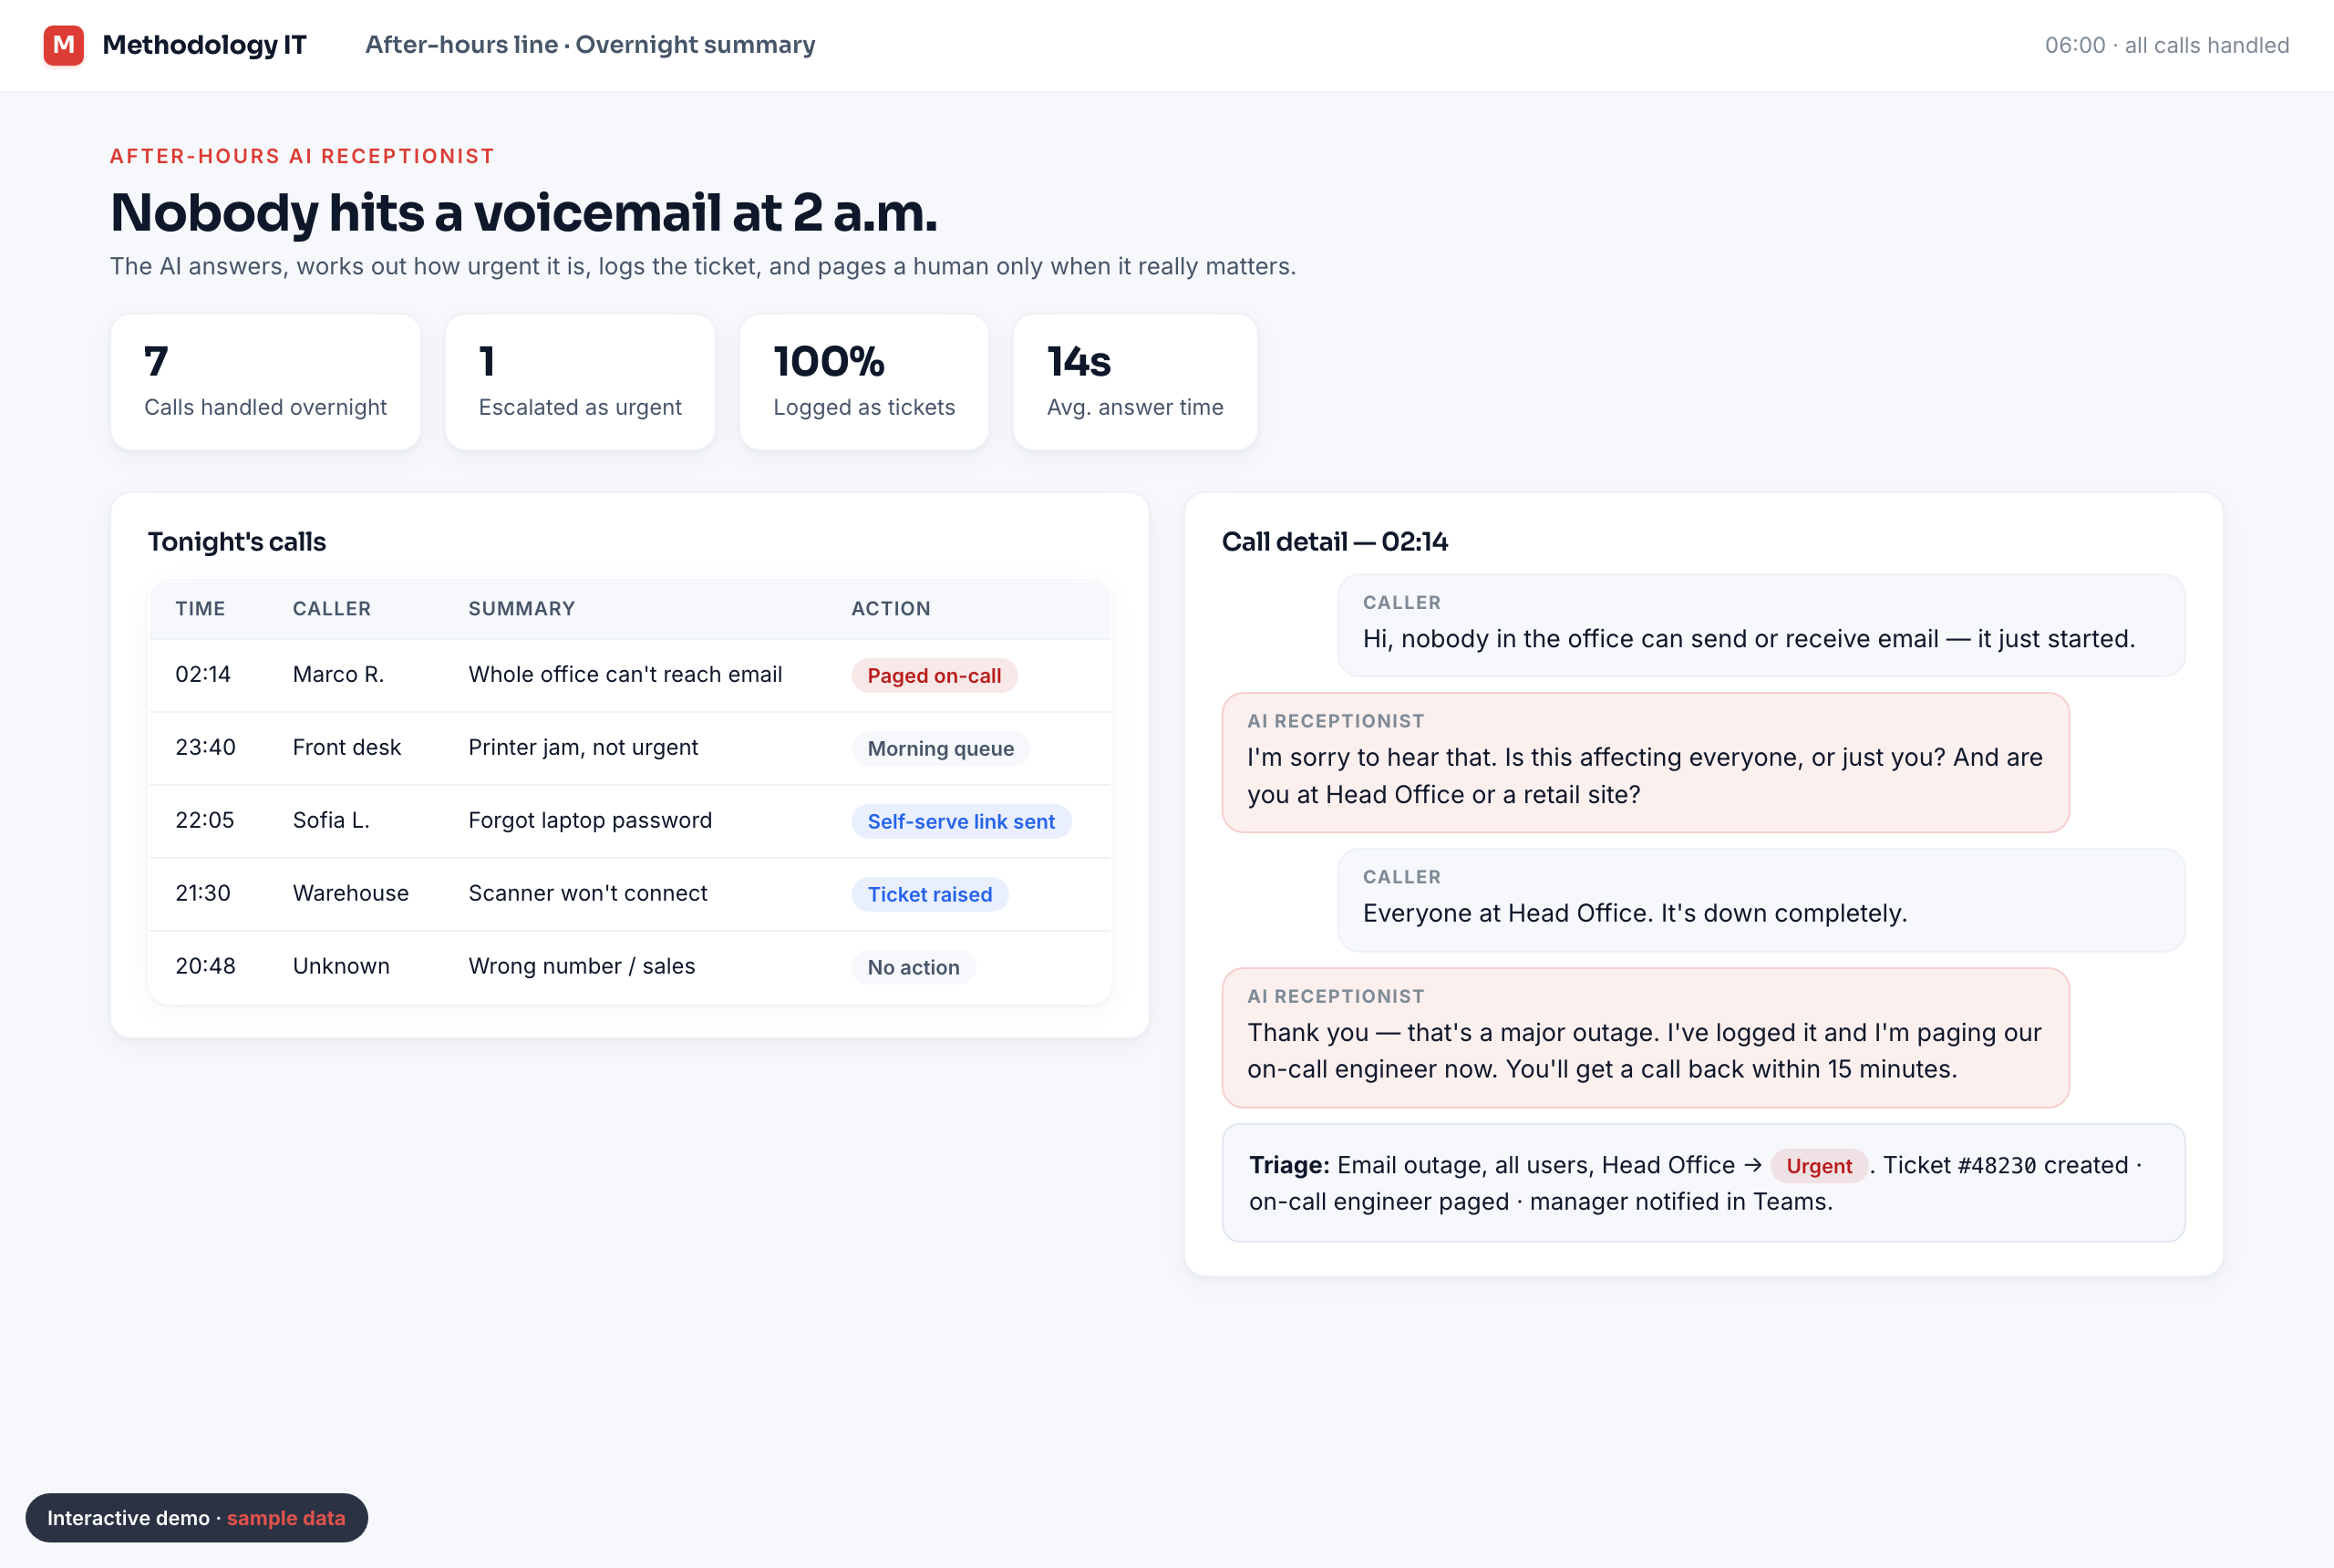Viewport: 2334px width, 1568px height.
Task: Click AI message asking Head Office or retail
Action: coord(1645,763)
